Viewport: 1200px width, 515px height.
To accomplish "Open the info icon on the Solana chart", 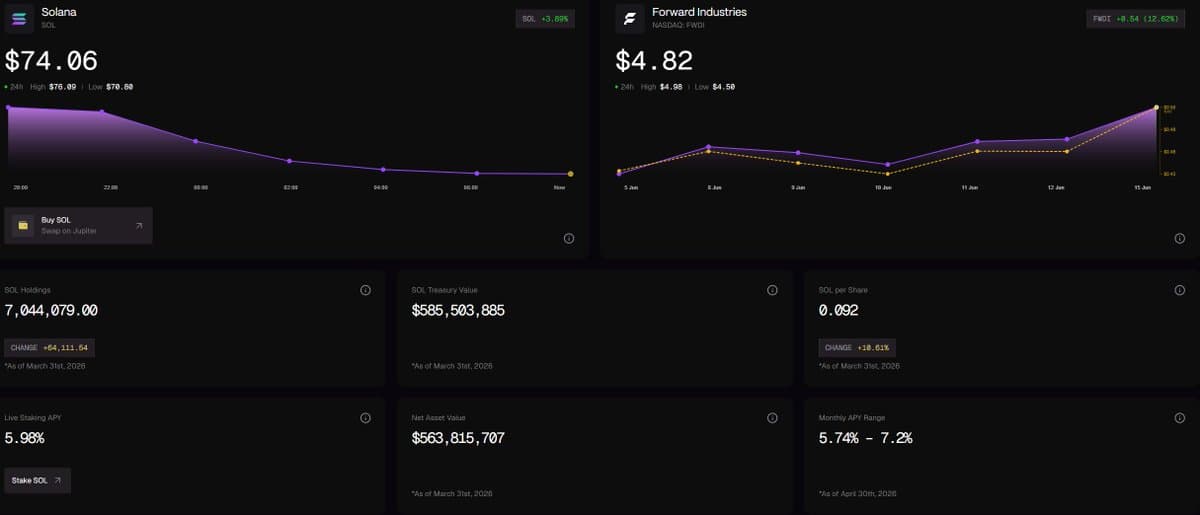I will [x=568, y=238].
